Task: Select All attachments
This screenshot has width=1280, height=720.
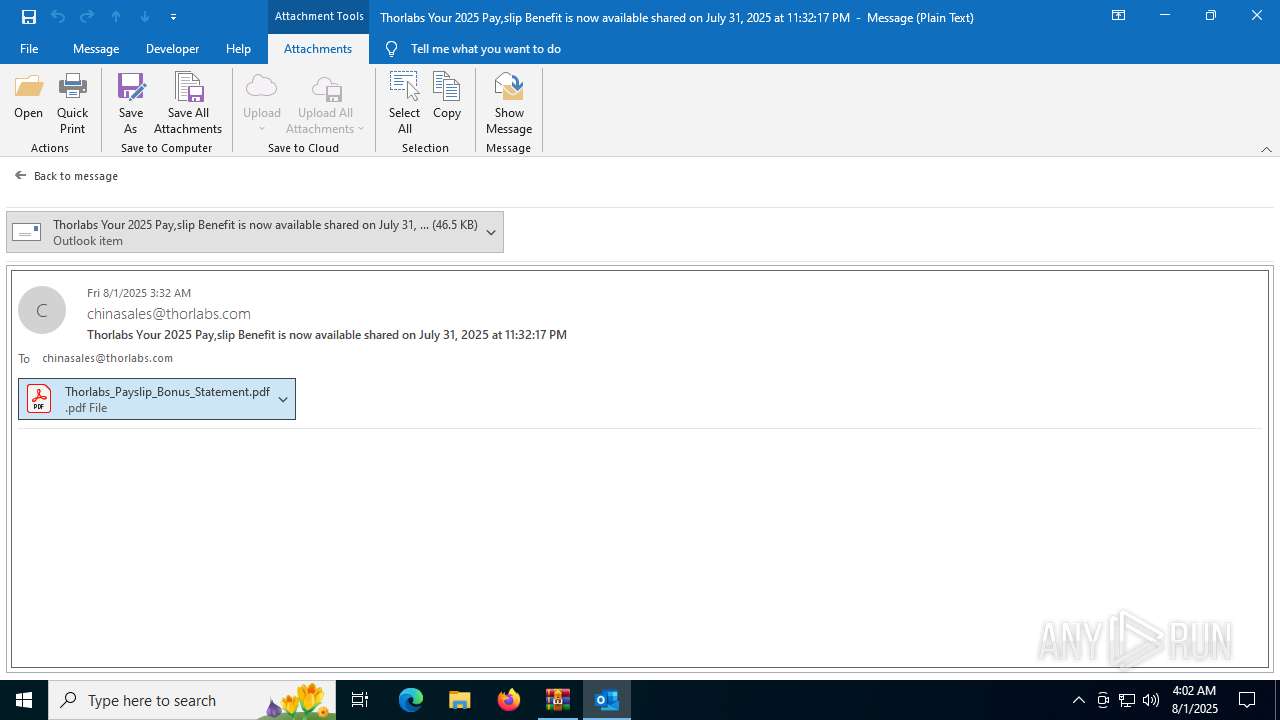Action: [404, 103]
